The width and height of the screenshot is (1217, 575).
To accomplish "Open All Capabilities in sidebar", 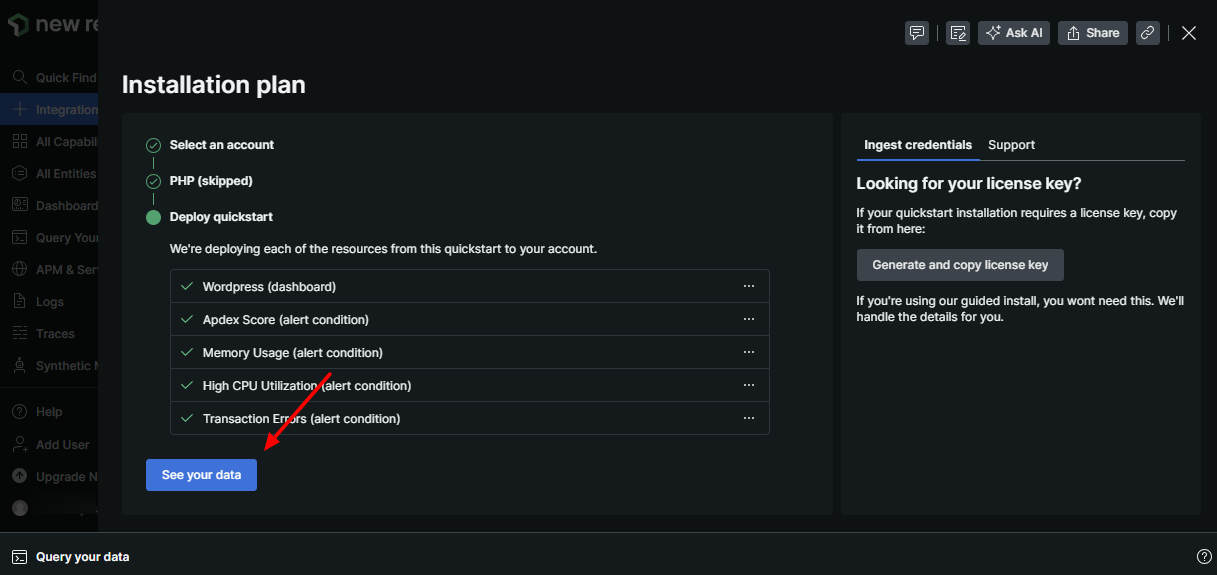I will coord(49,142).
